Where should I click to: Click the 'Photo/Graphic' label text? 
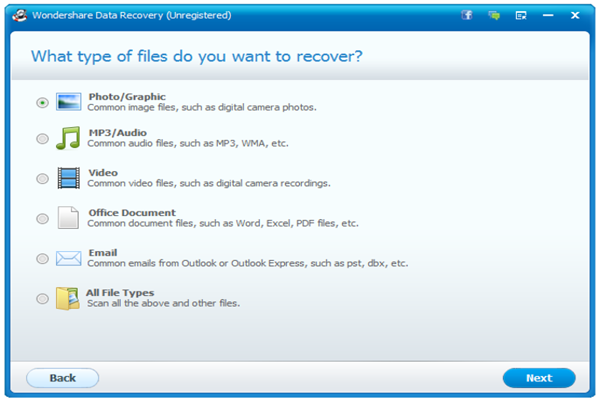(x=127, y=97)
